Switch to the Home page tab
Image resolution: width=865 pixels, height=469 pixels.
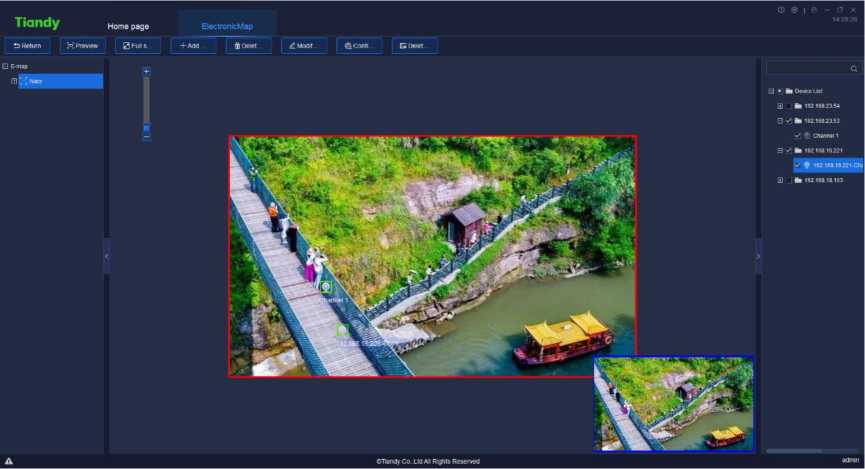click(x=128, y=26)
